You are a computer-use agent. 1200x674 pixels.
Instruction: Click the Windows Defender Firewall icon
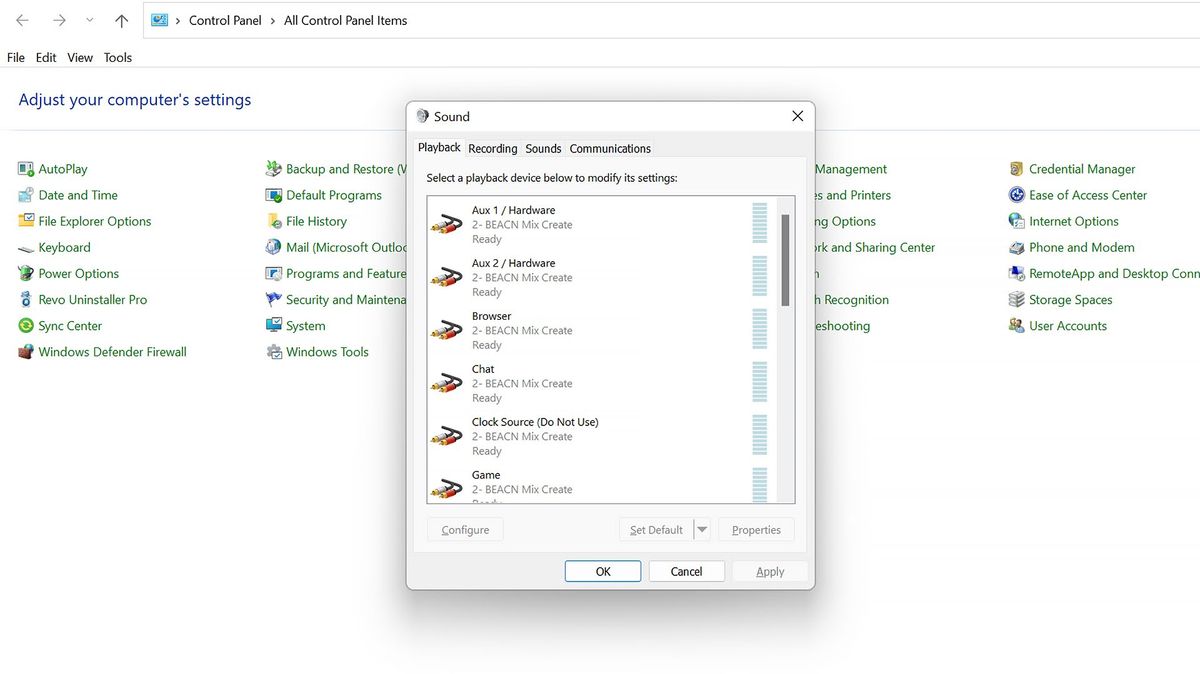point(26,352)
